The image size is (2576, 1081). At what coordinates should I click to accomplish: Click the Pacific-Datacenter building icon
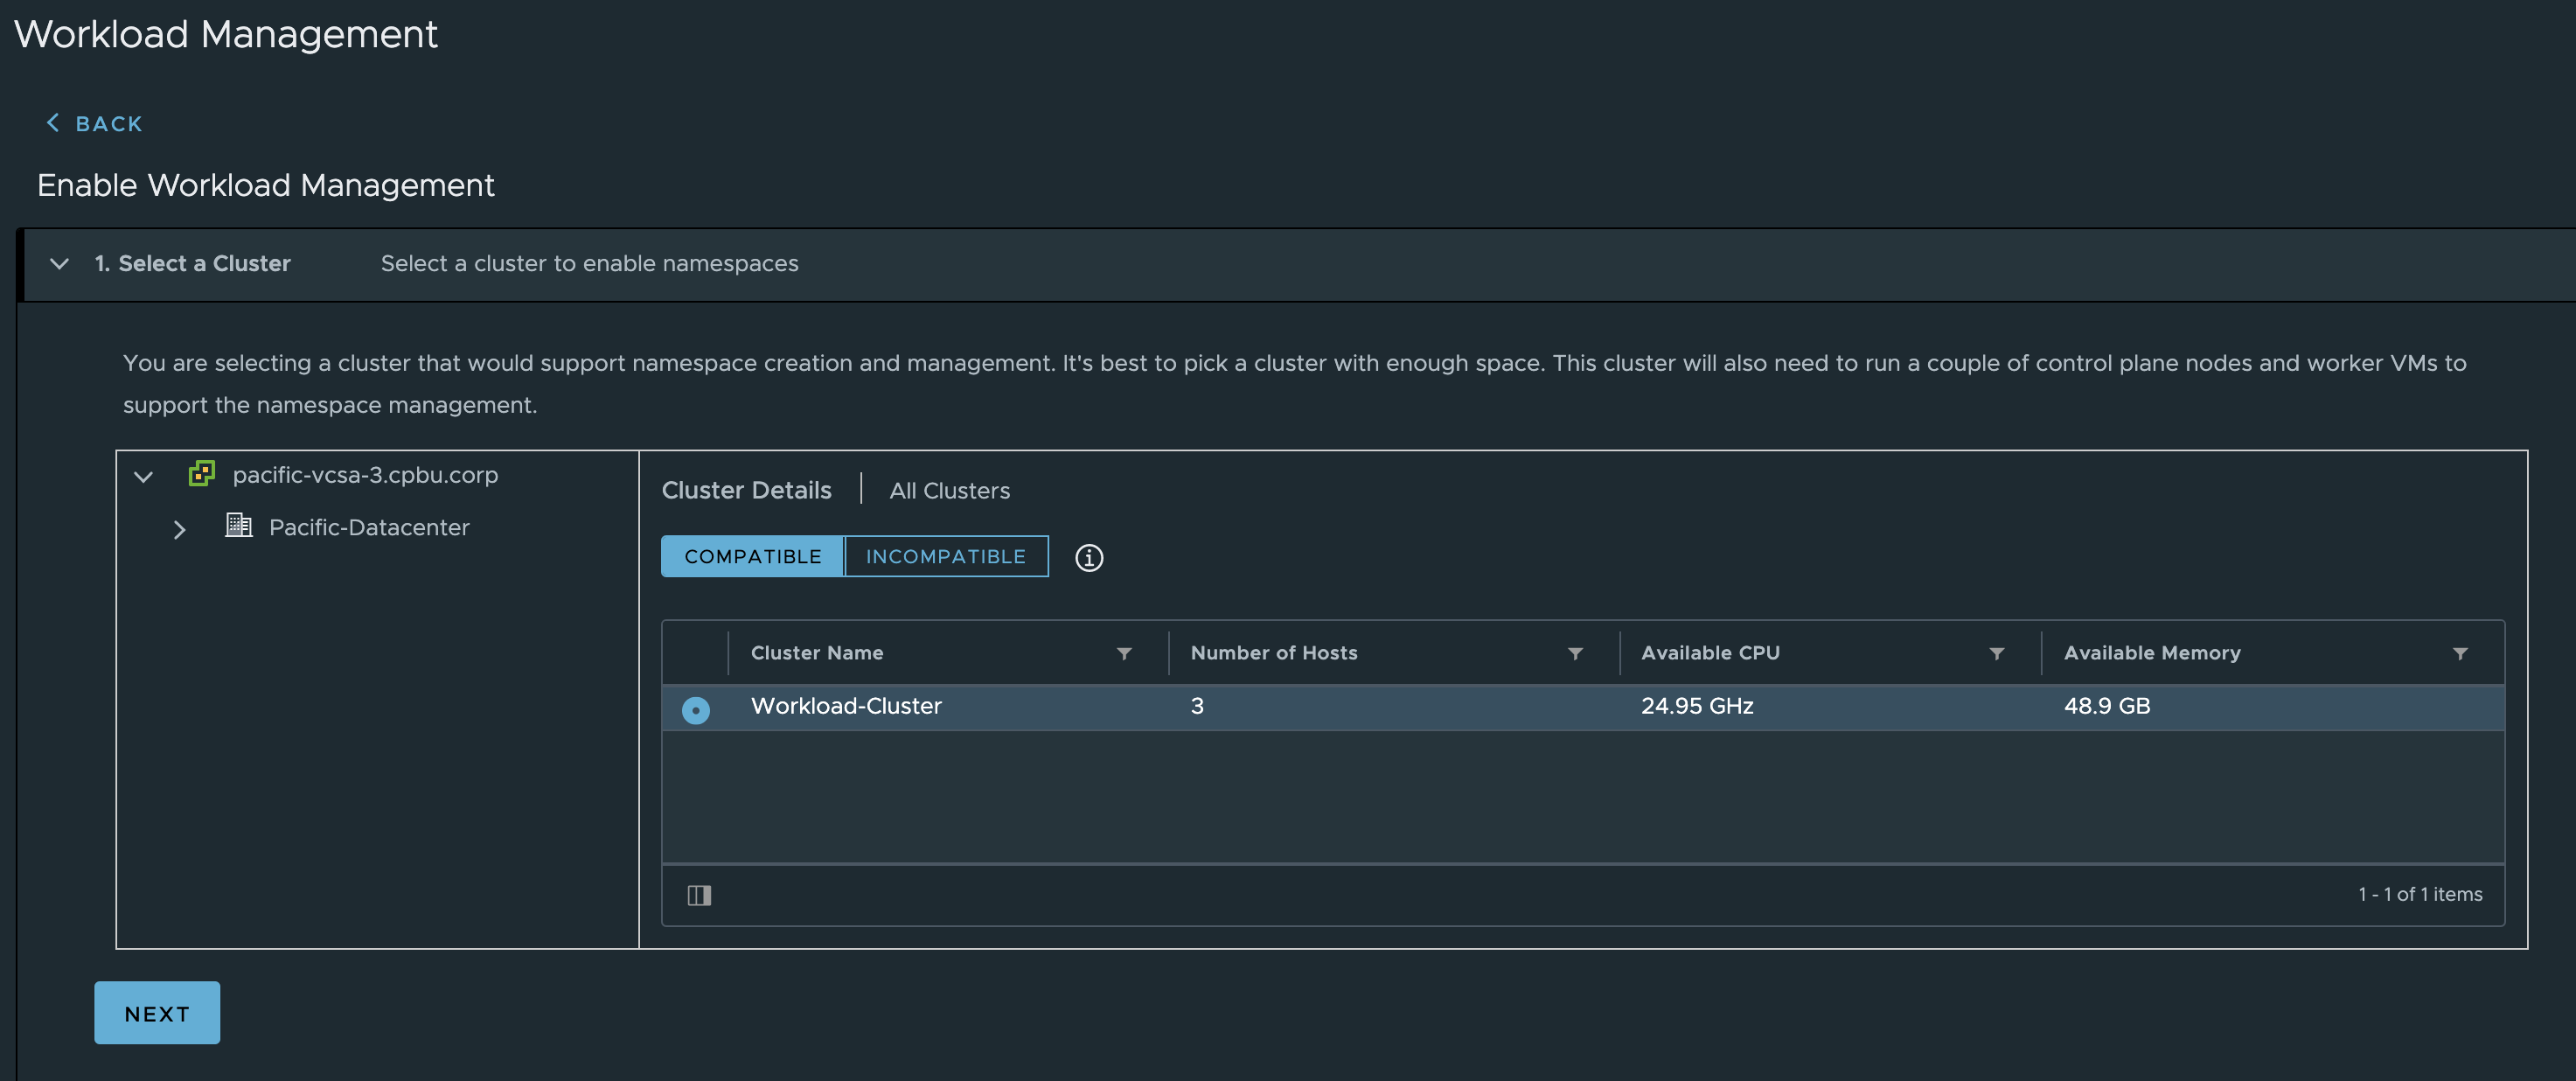click(x=238, y=525)
